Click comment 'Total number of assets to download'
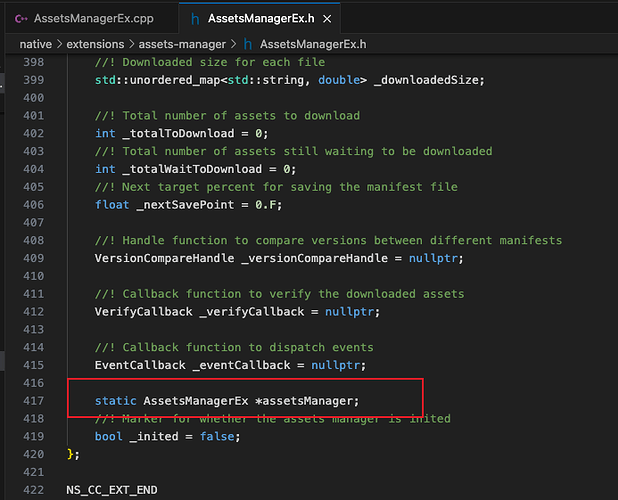 241,116
